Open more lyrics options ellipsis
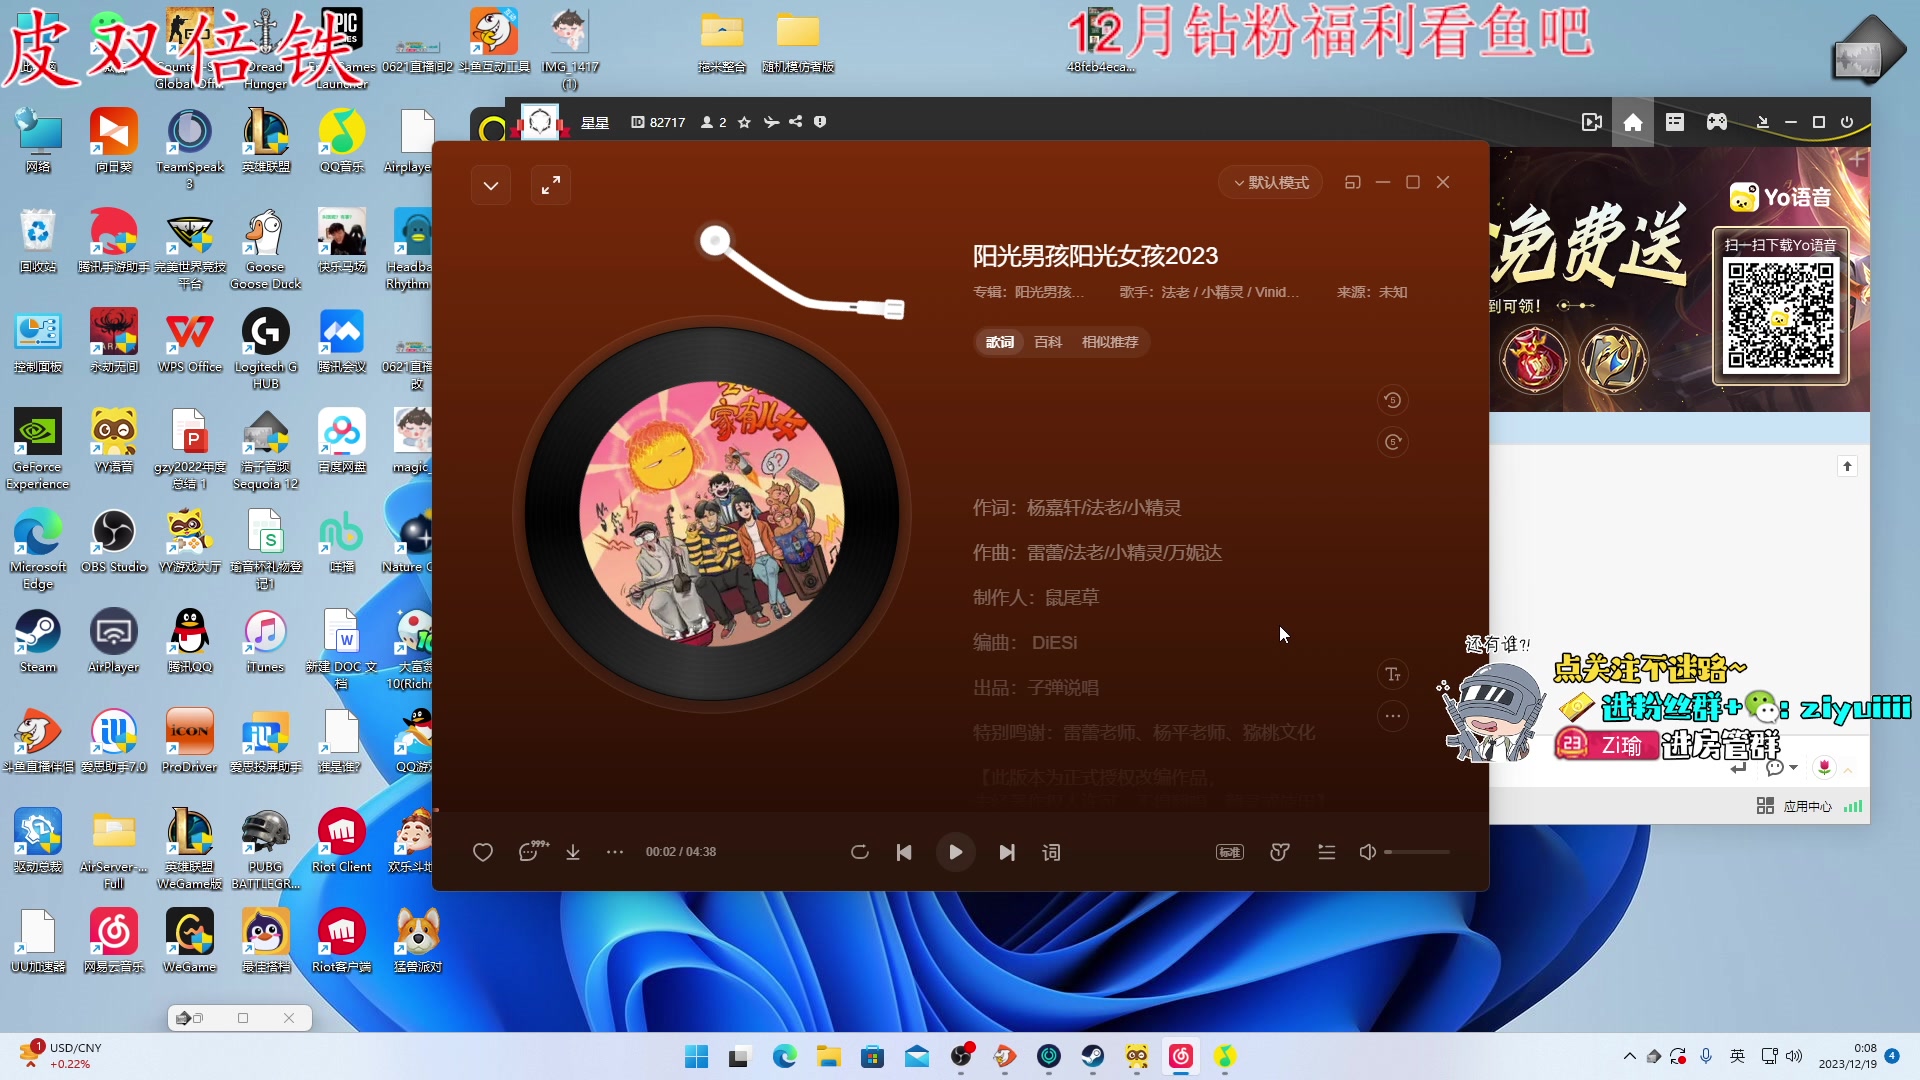The height and width of the screenshot is (1080, 1920). click(x=1392, y=716)
